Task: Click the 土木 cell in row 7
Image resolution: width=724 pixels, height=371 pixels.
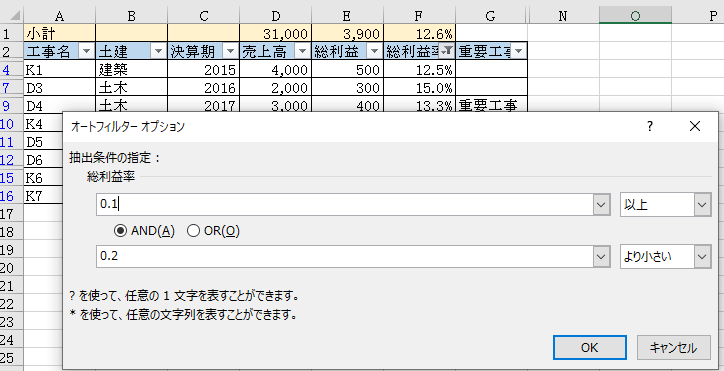Action: [132, 88]
